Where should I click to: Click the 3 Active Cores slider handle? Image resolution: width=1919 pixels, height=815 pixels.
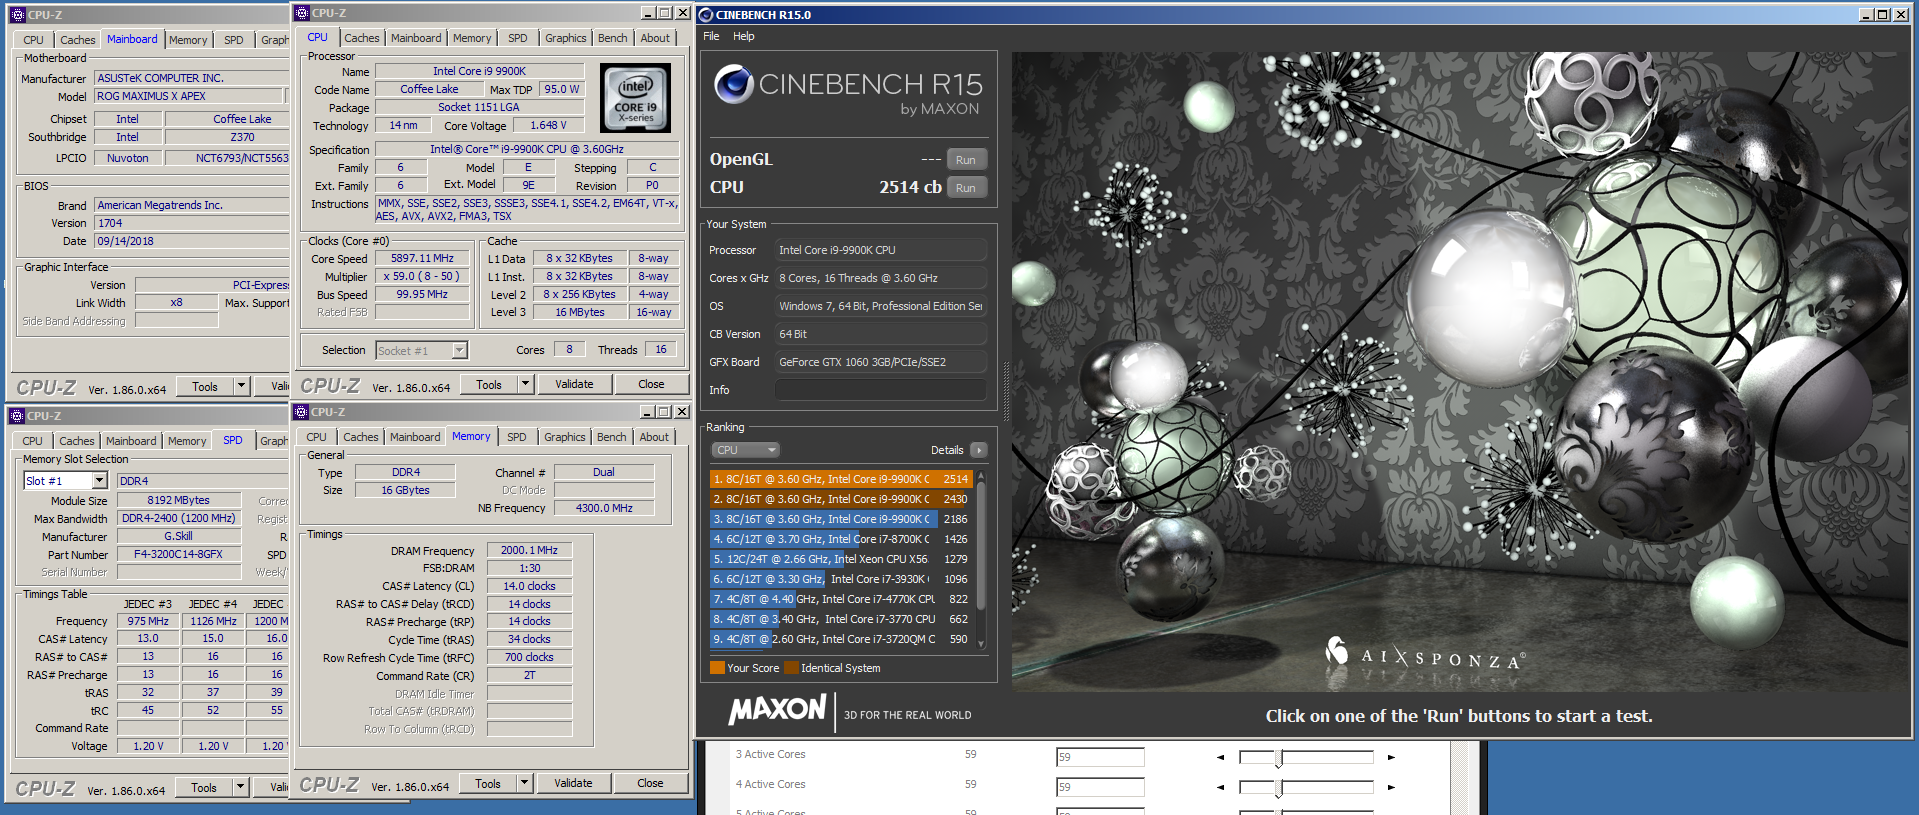tap(1278, 758)
